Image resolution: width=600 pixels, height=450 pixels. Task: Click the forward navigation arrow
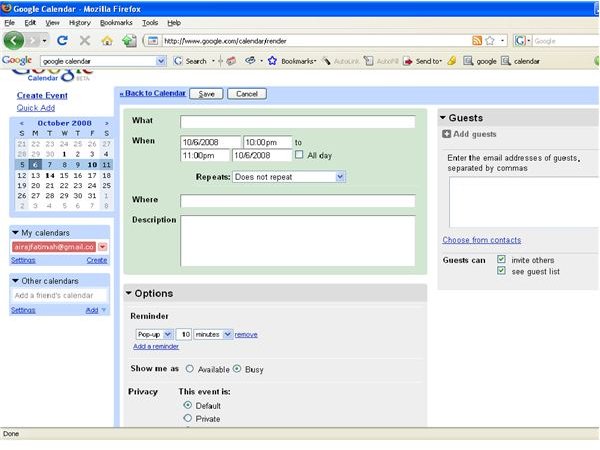34,41
